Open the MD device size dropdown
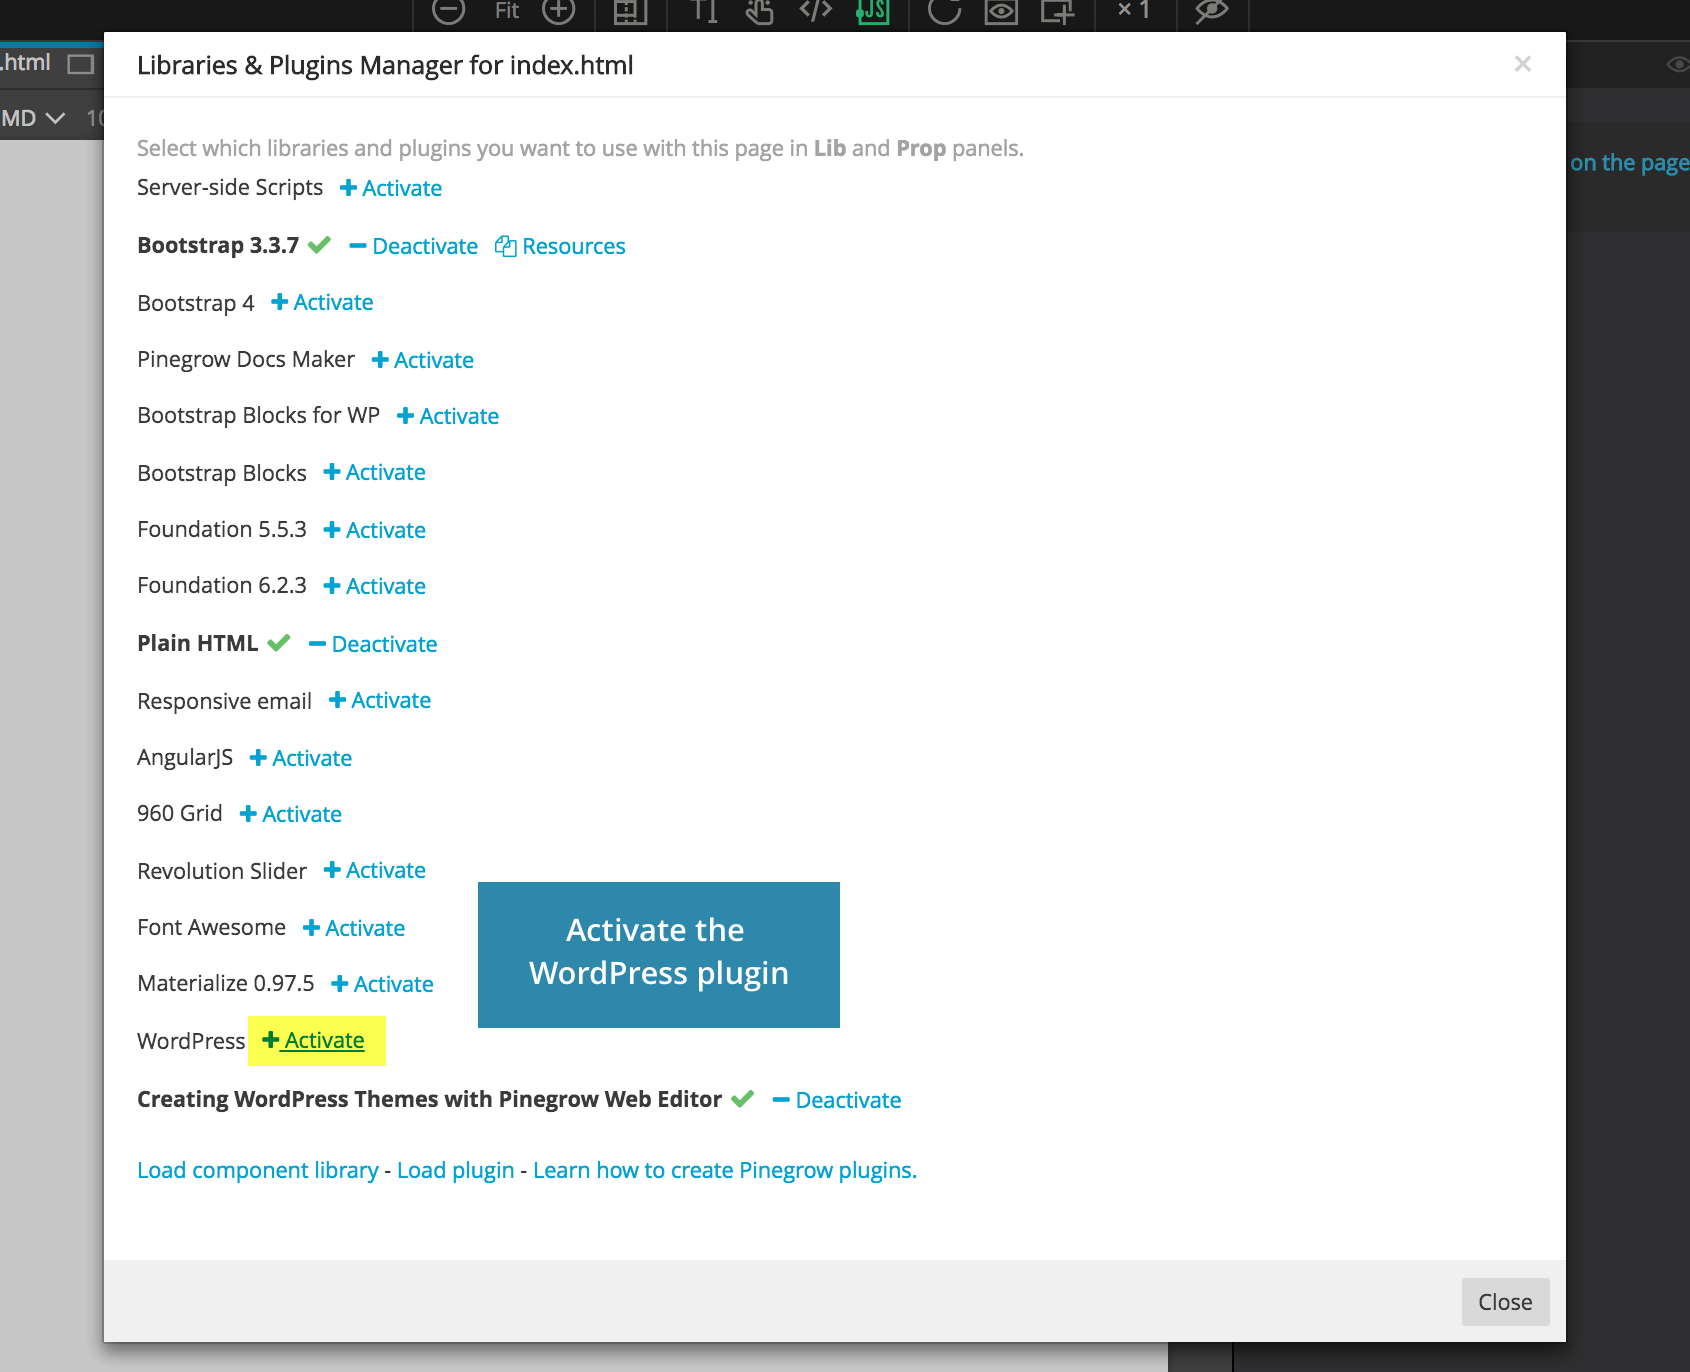 tap(33, 118)
